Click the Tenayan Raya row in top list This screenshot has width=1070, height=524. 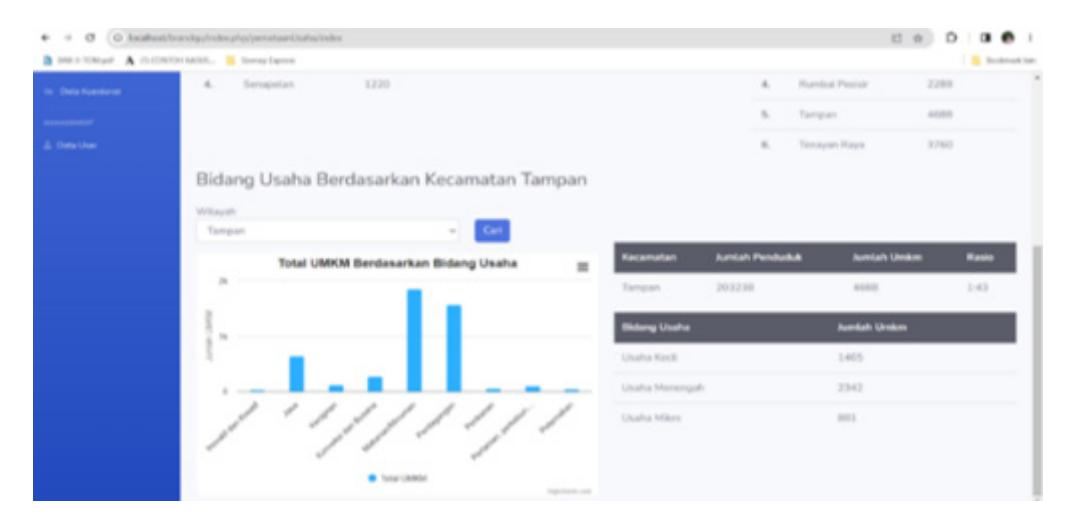[x=884, y=145]
